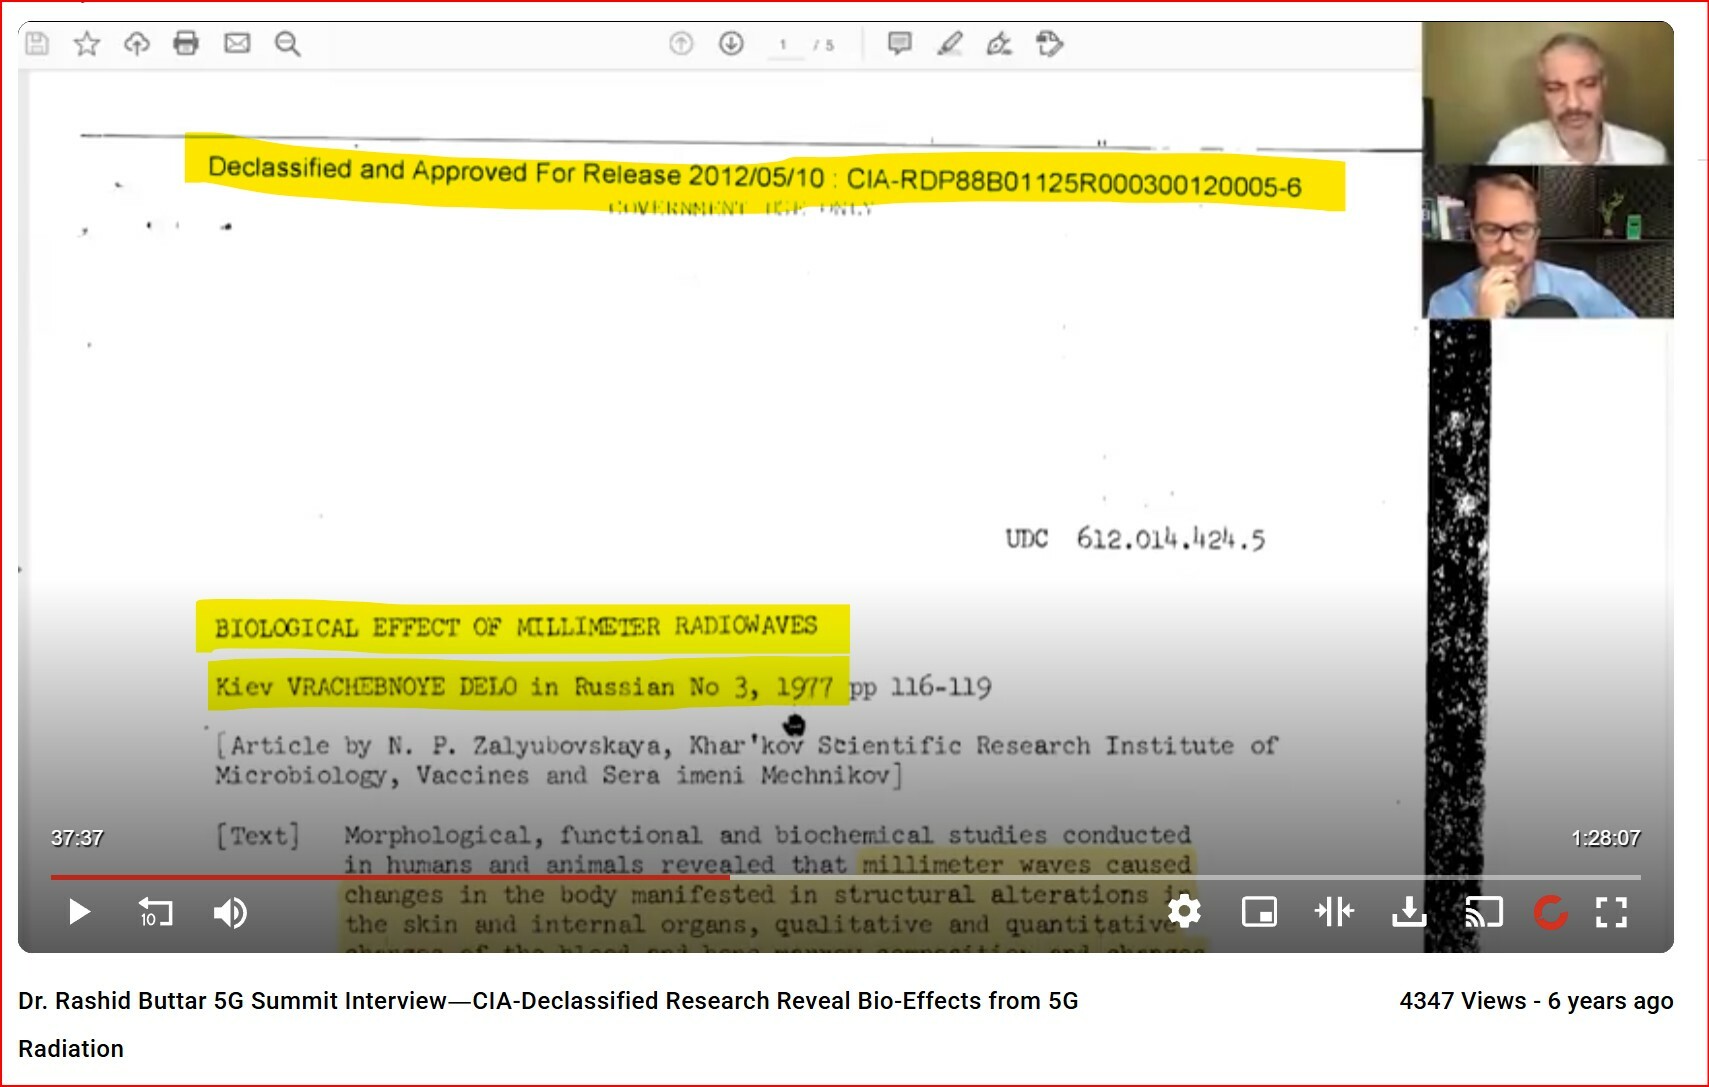The width and height of the screenshot is (1709, 1087).
Task: Mute the video volume
Action: pyautogui.click(x=230, y=912)
